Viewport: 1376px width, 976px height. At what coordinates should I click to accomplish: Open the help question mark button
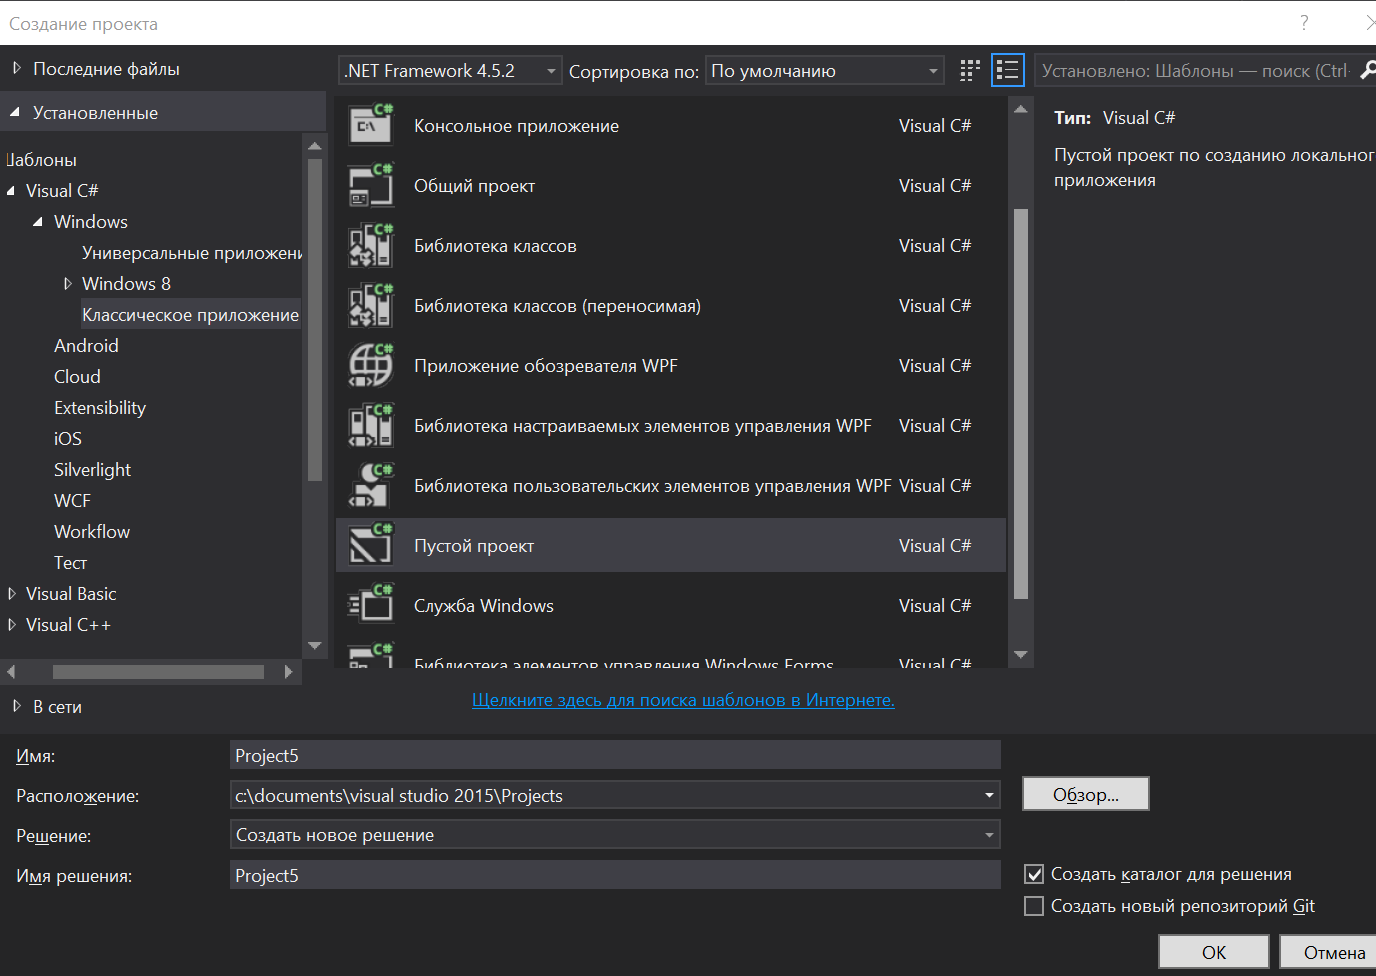(1304, 22)
